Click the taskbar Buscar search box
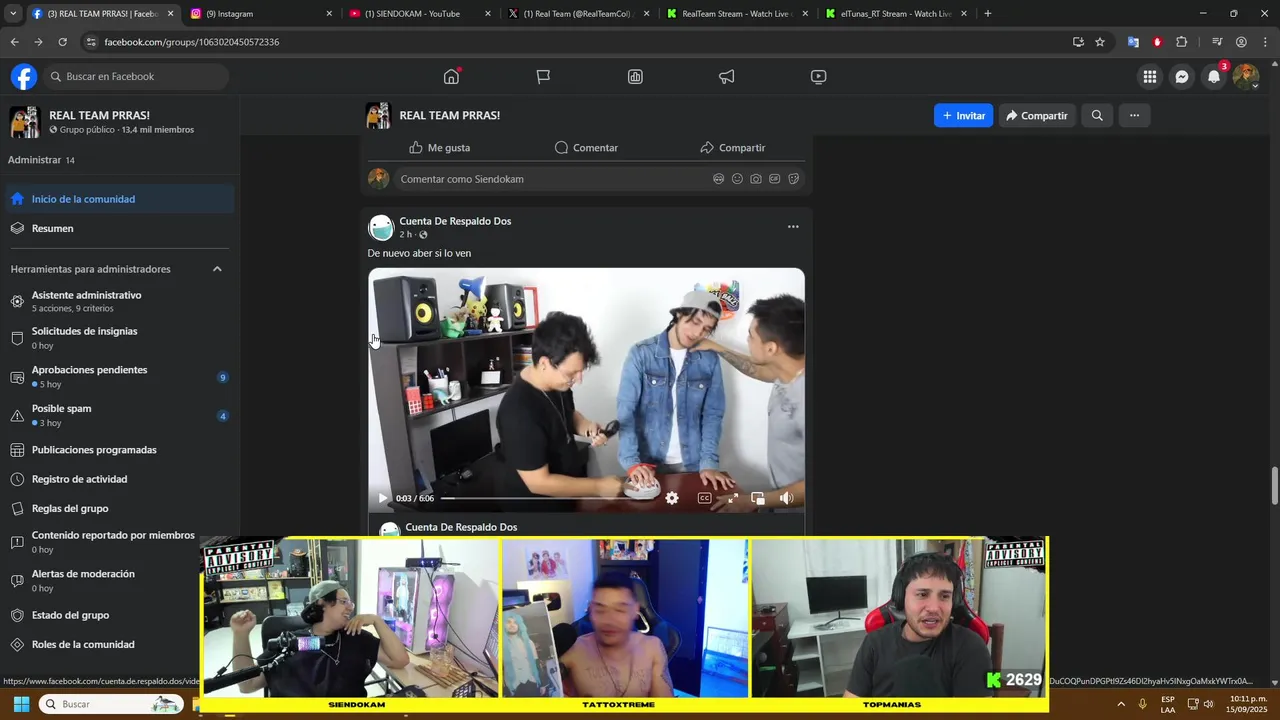Image resolution: width=1280 pixels, height=720 pixels. pos(112,704)
